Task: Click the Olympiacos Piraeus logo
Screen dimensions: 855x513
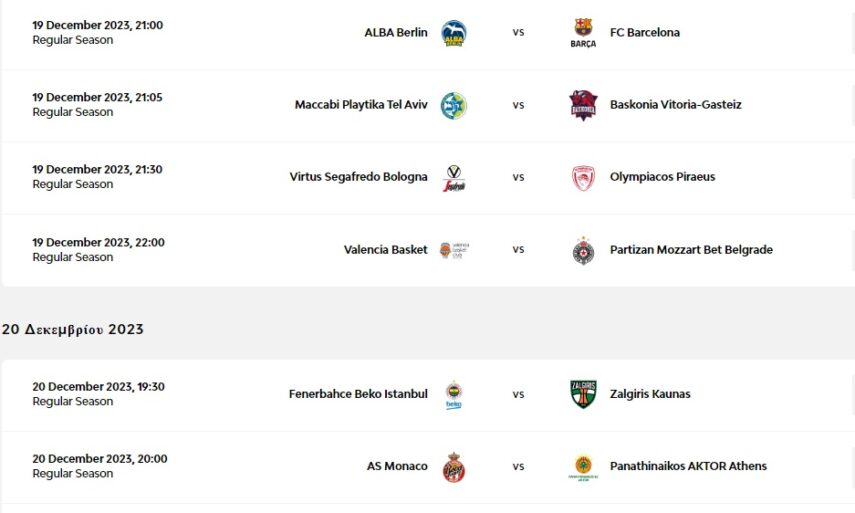Action: pos(583,178)
